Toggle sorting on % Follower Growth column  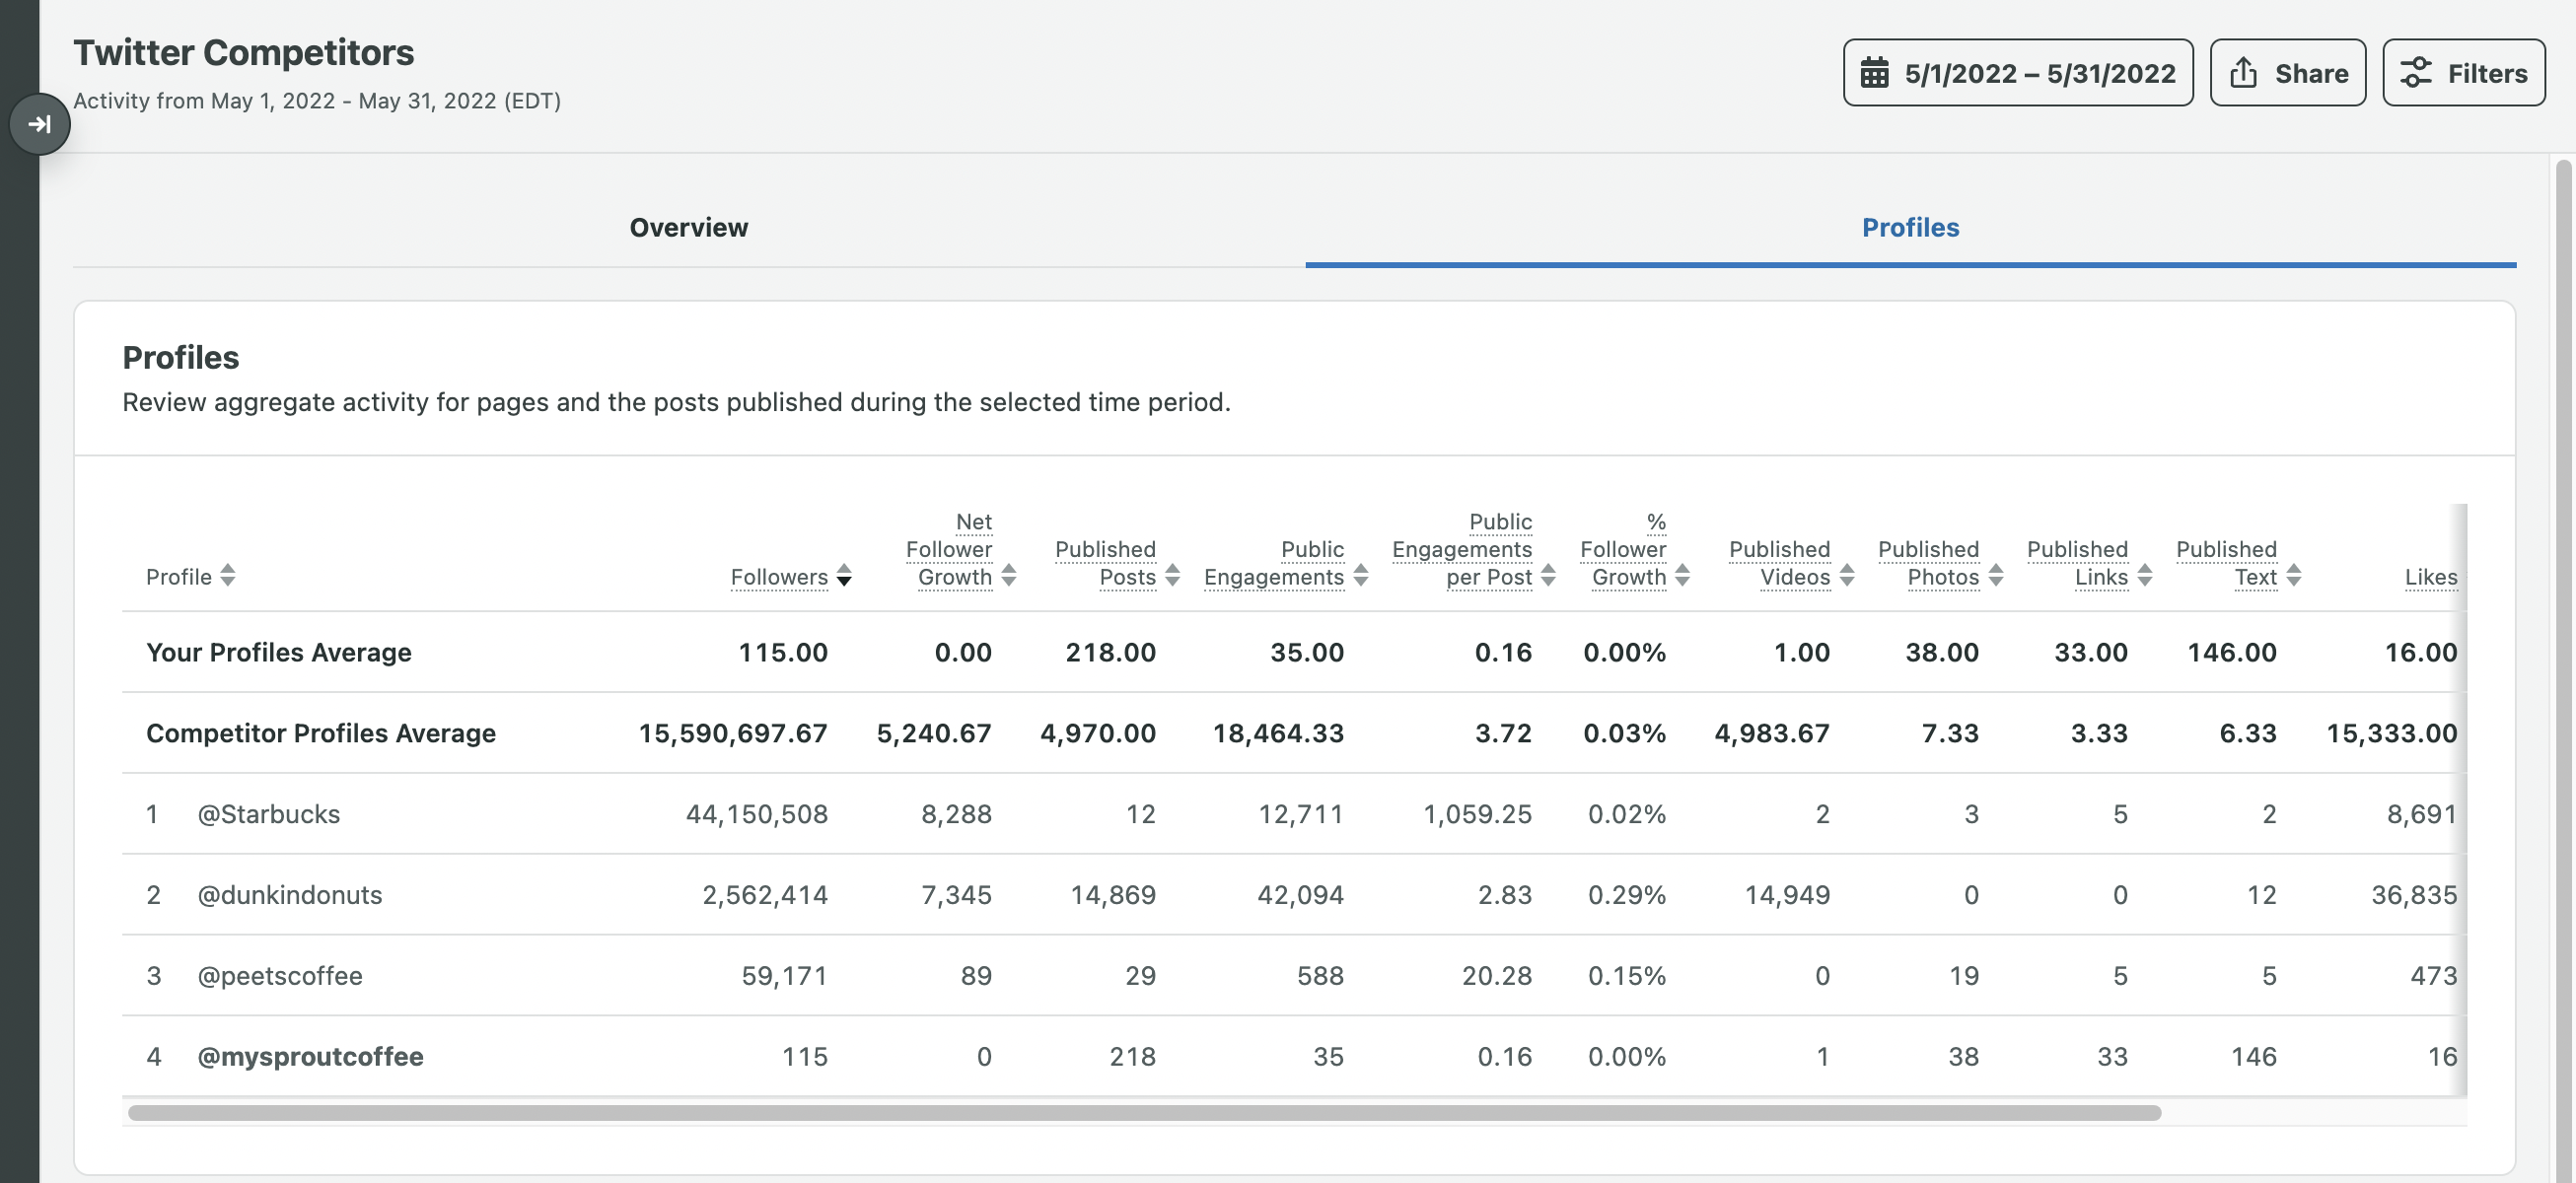(1680, 577)
